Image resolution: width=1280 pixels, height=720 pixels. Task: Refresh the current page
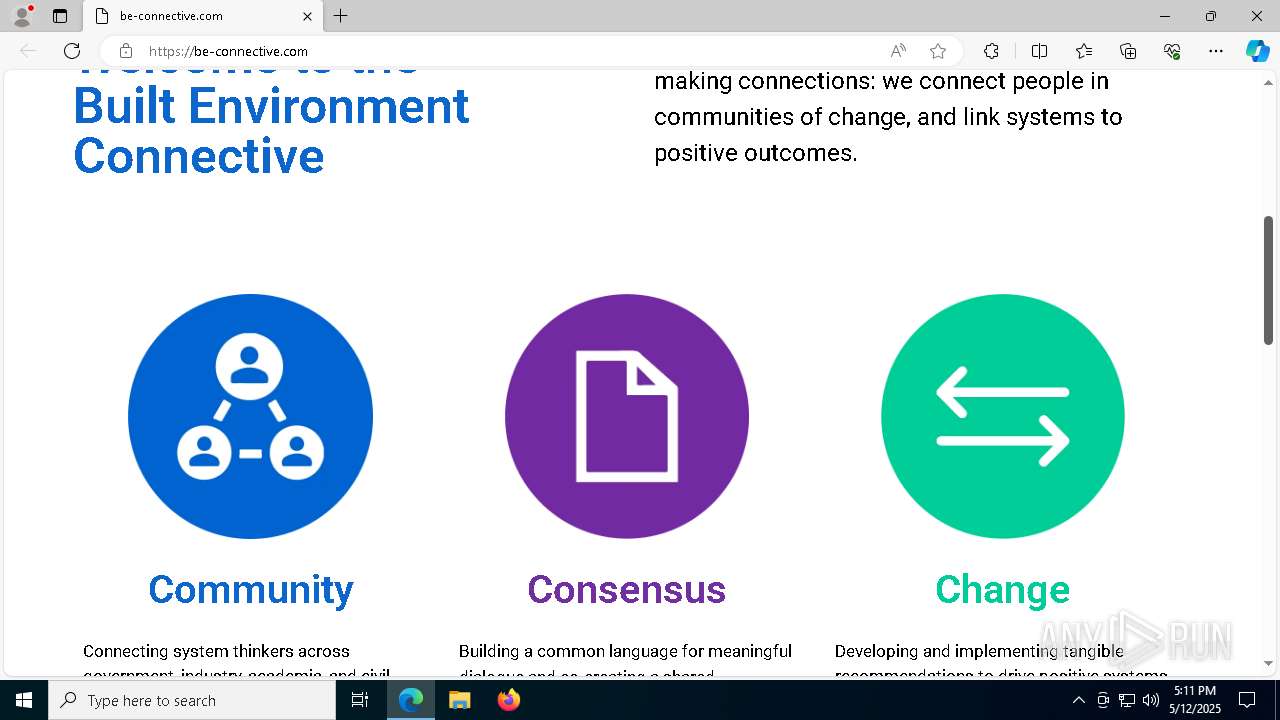point(72,51)
